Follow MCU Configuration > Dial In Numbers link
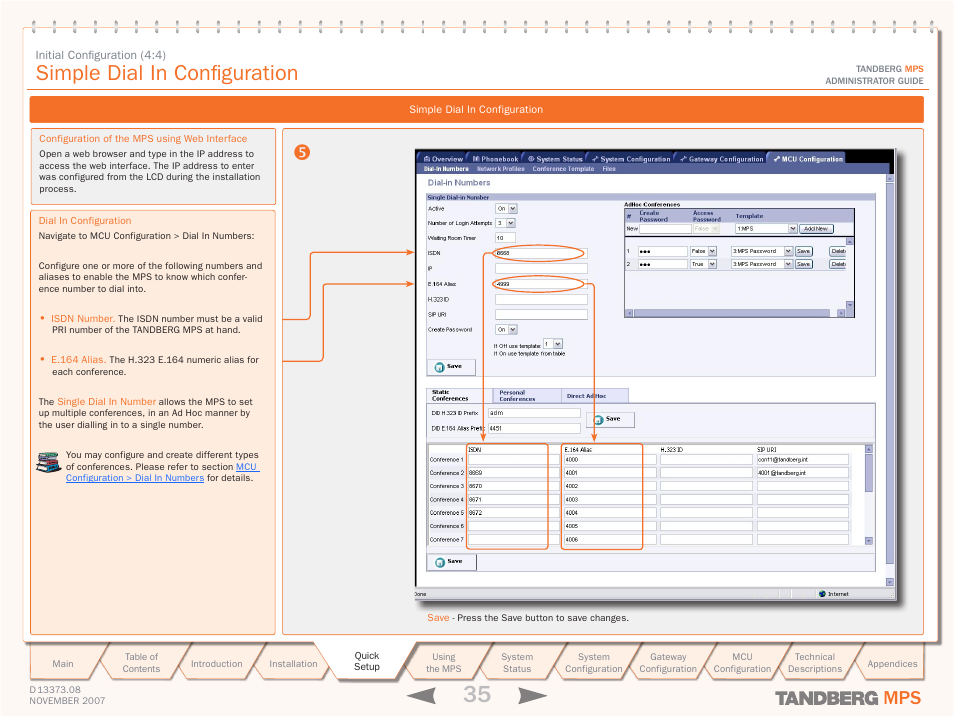 tap(162, 472)
